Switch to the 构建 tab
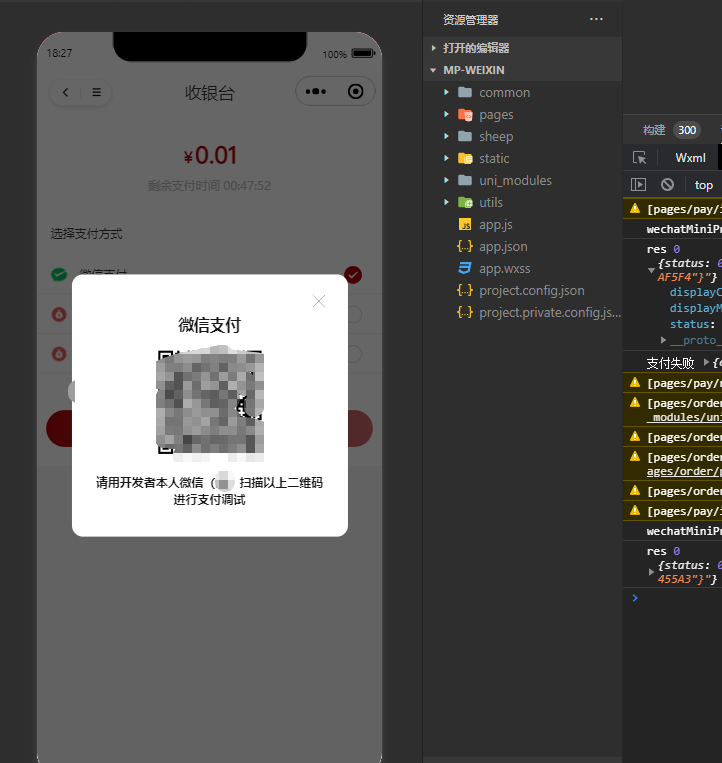722x763 pixels. [x=654, y=130]
